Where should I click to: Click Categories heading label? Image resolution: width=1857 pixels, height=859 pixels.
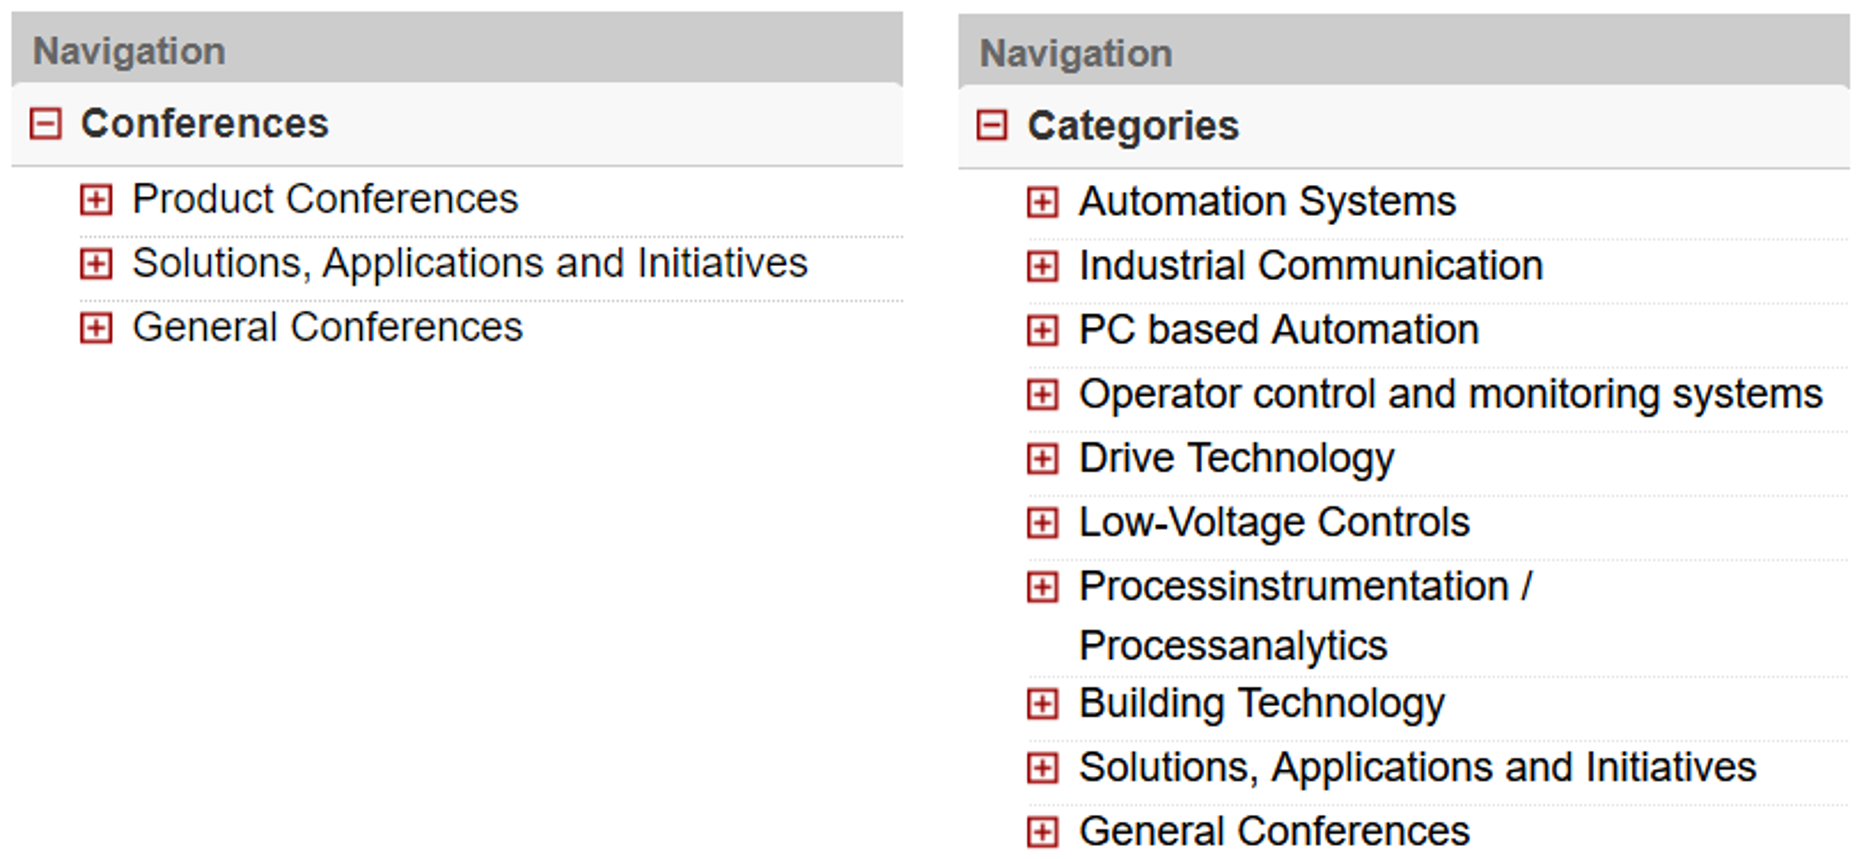(1133, 126)
